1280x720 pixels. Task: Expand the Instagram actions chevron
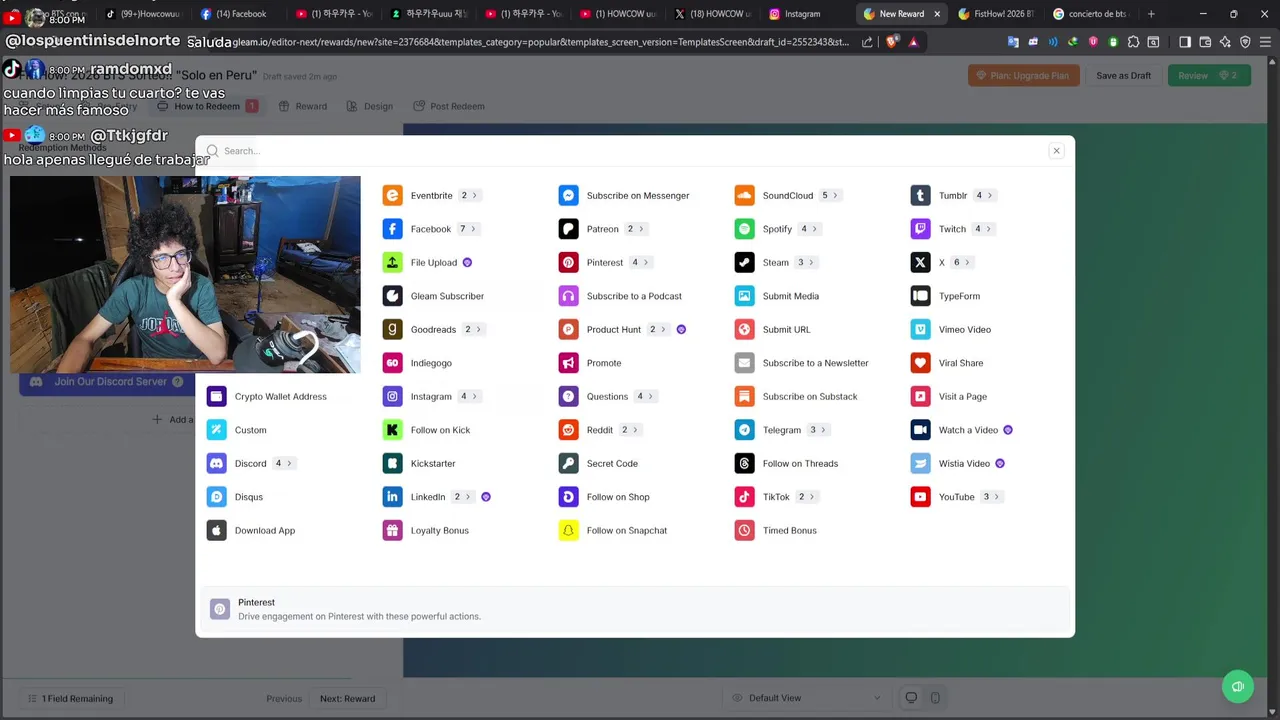(x=474, y=397)
